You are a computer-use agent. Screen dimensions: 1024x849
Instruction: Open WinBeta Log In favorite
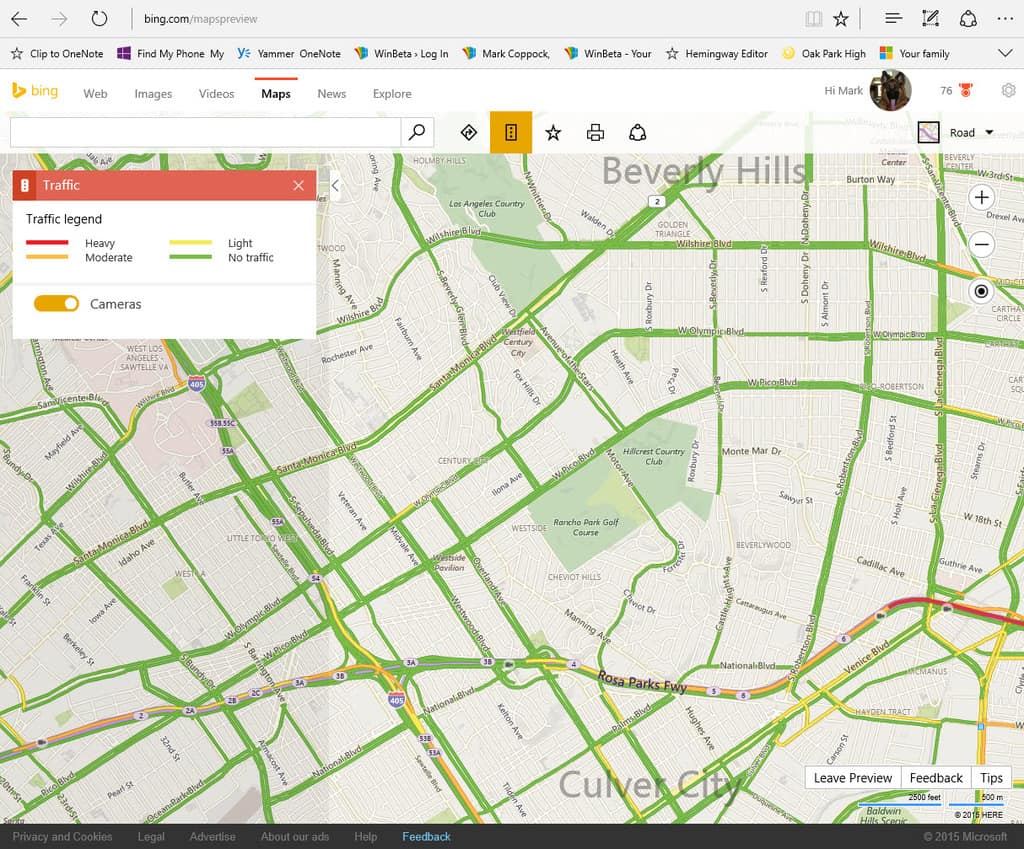pos(401,54)
